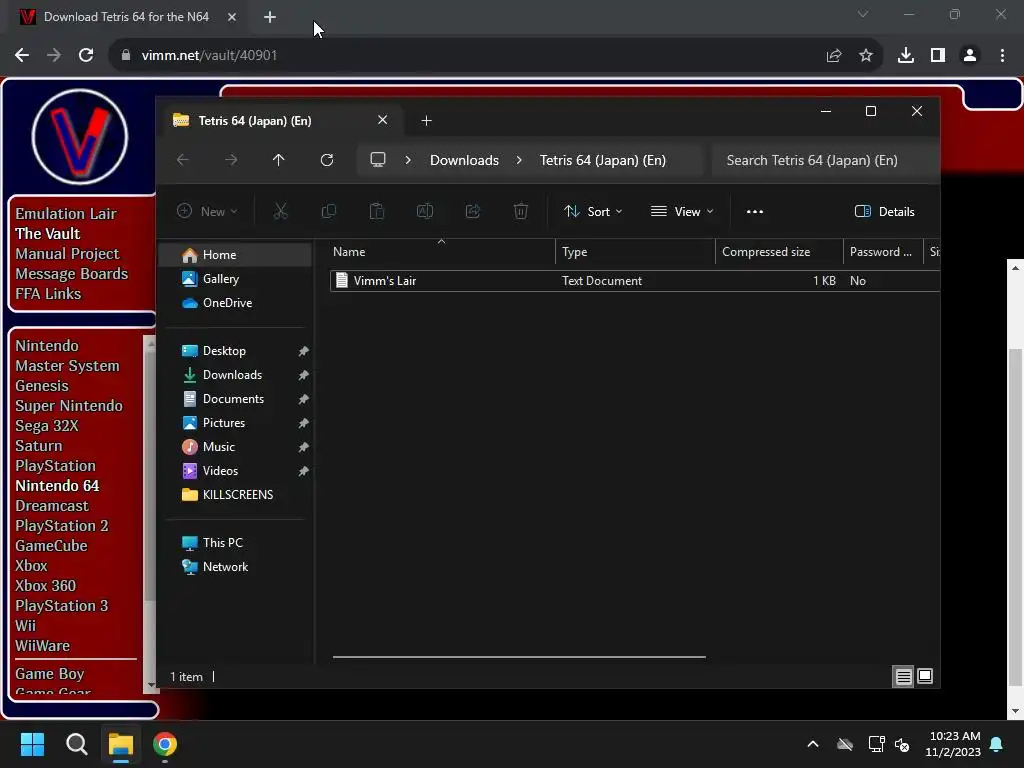Click the Vimm's Lair V logo
The height and width of the screenshot is (768, 1024).
[80, 137]
